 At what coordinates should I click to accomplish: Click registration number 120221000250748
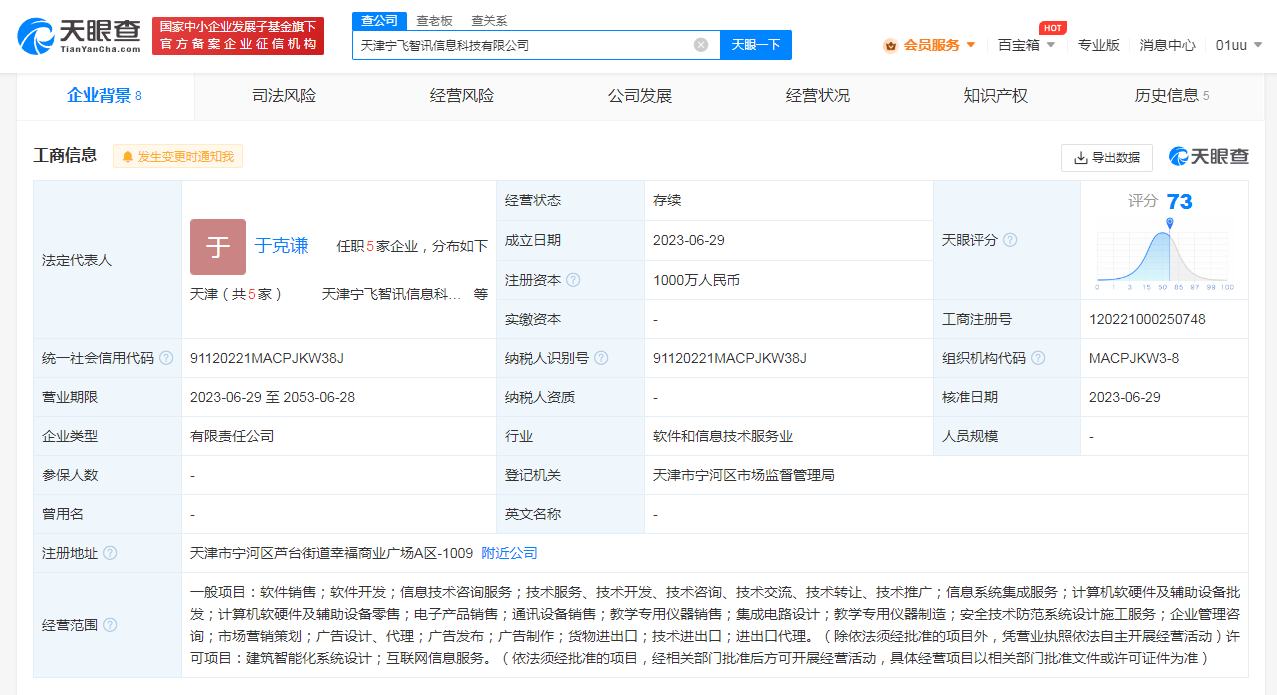(1147, 319)
